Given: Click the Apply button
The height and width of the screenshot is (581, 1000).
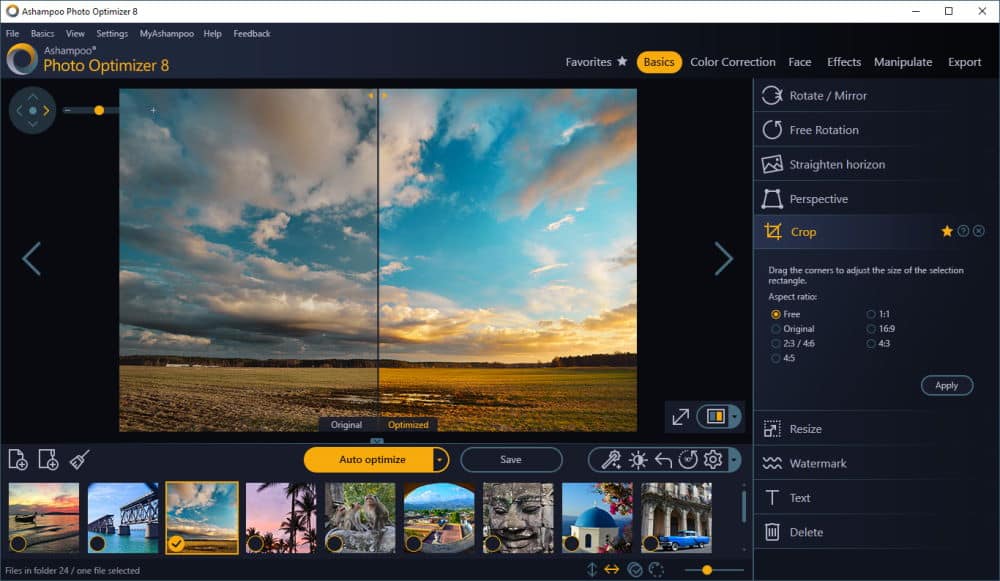Looking at the screenshot, I should click(946, 385).
